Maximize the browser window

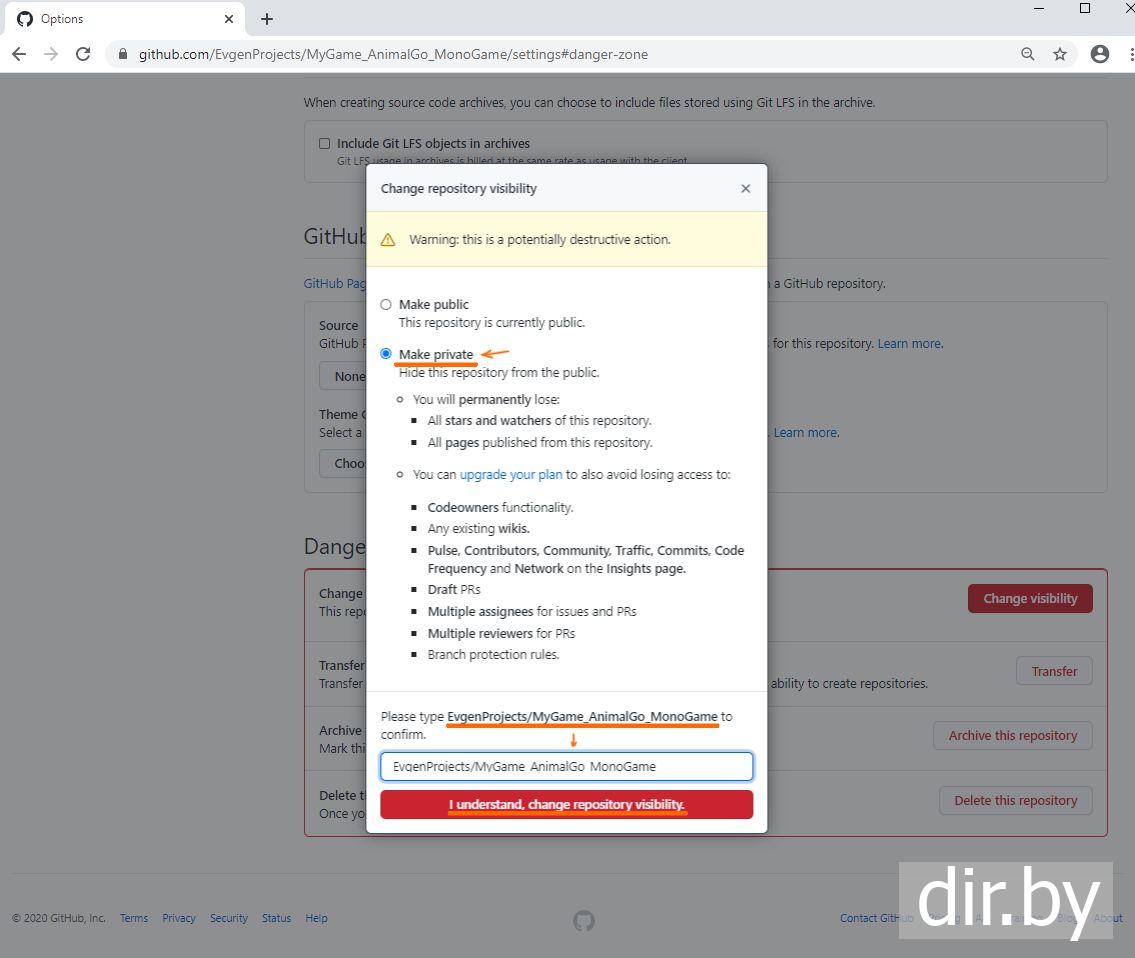coord(1084,9)
